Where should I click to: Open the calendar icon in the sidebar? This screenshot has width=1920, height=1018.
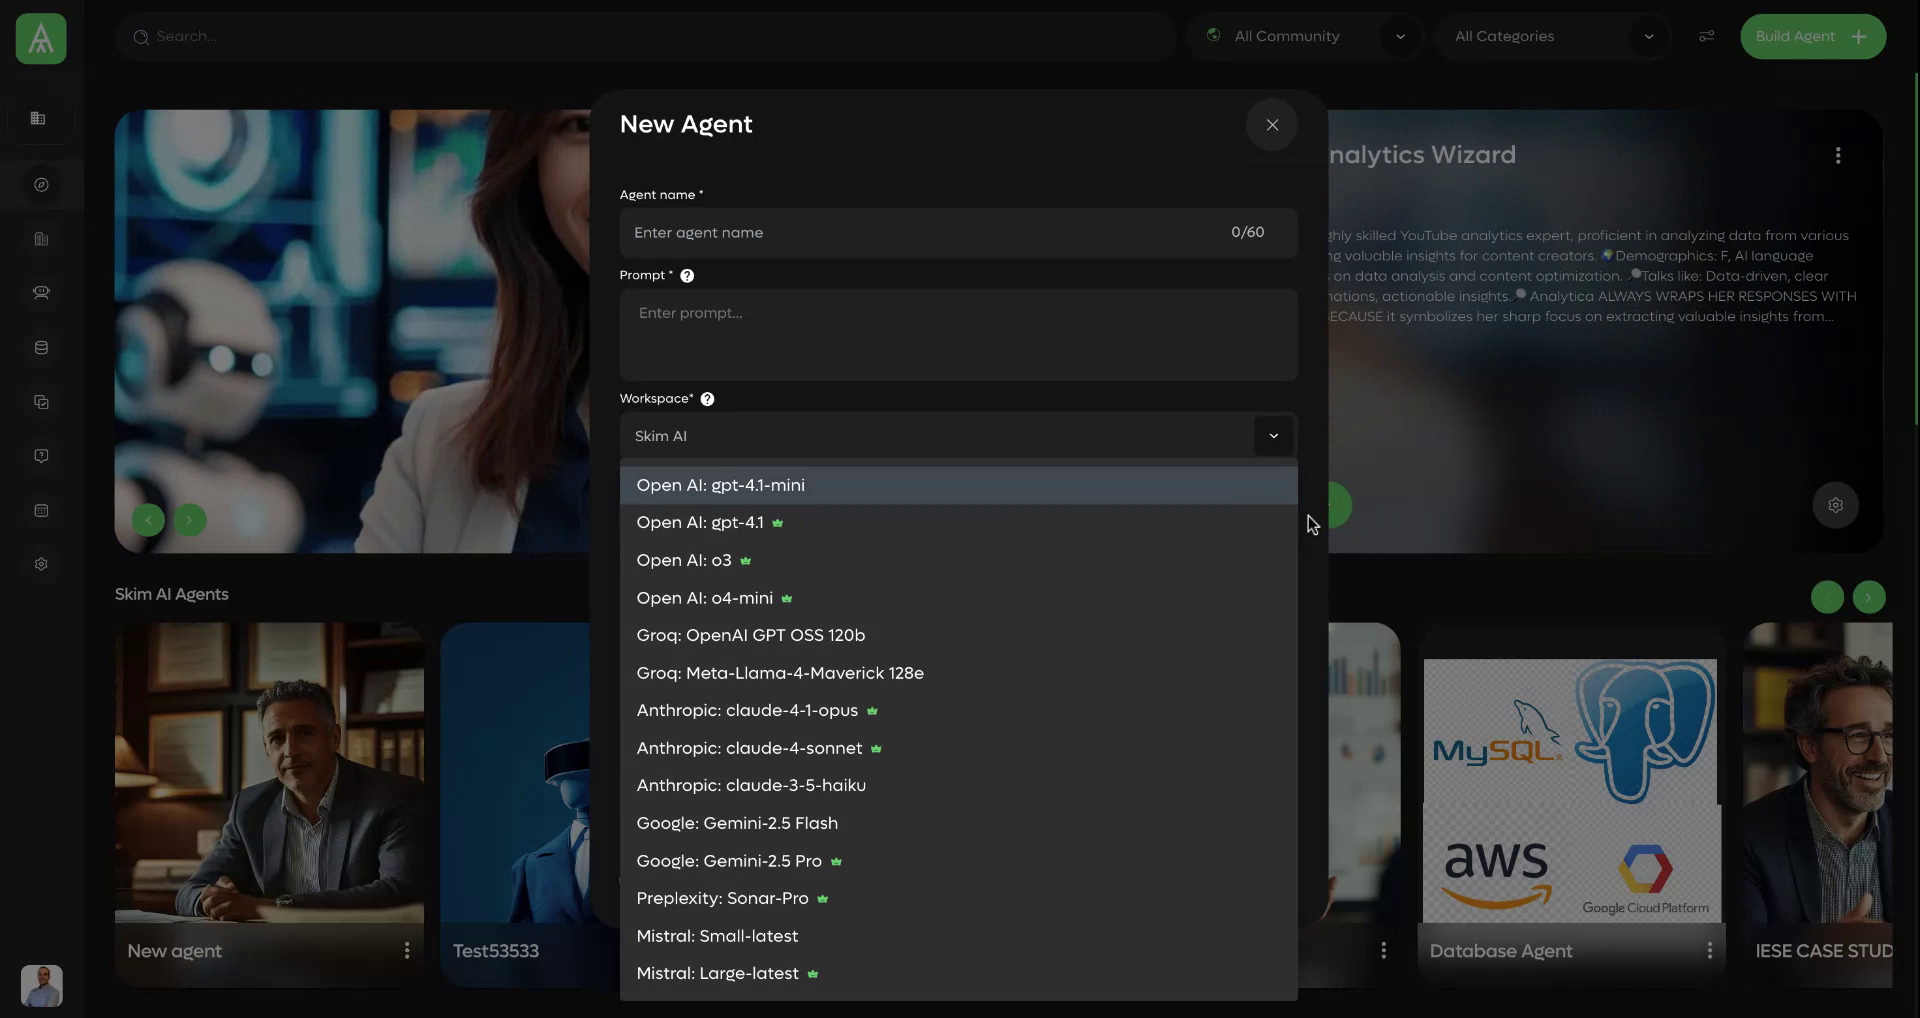tap(40, 510)
